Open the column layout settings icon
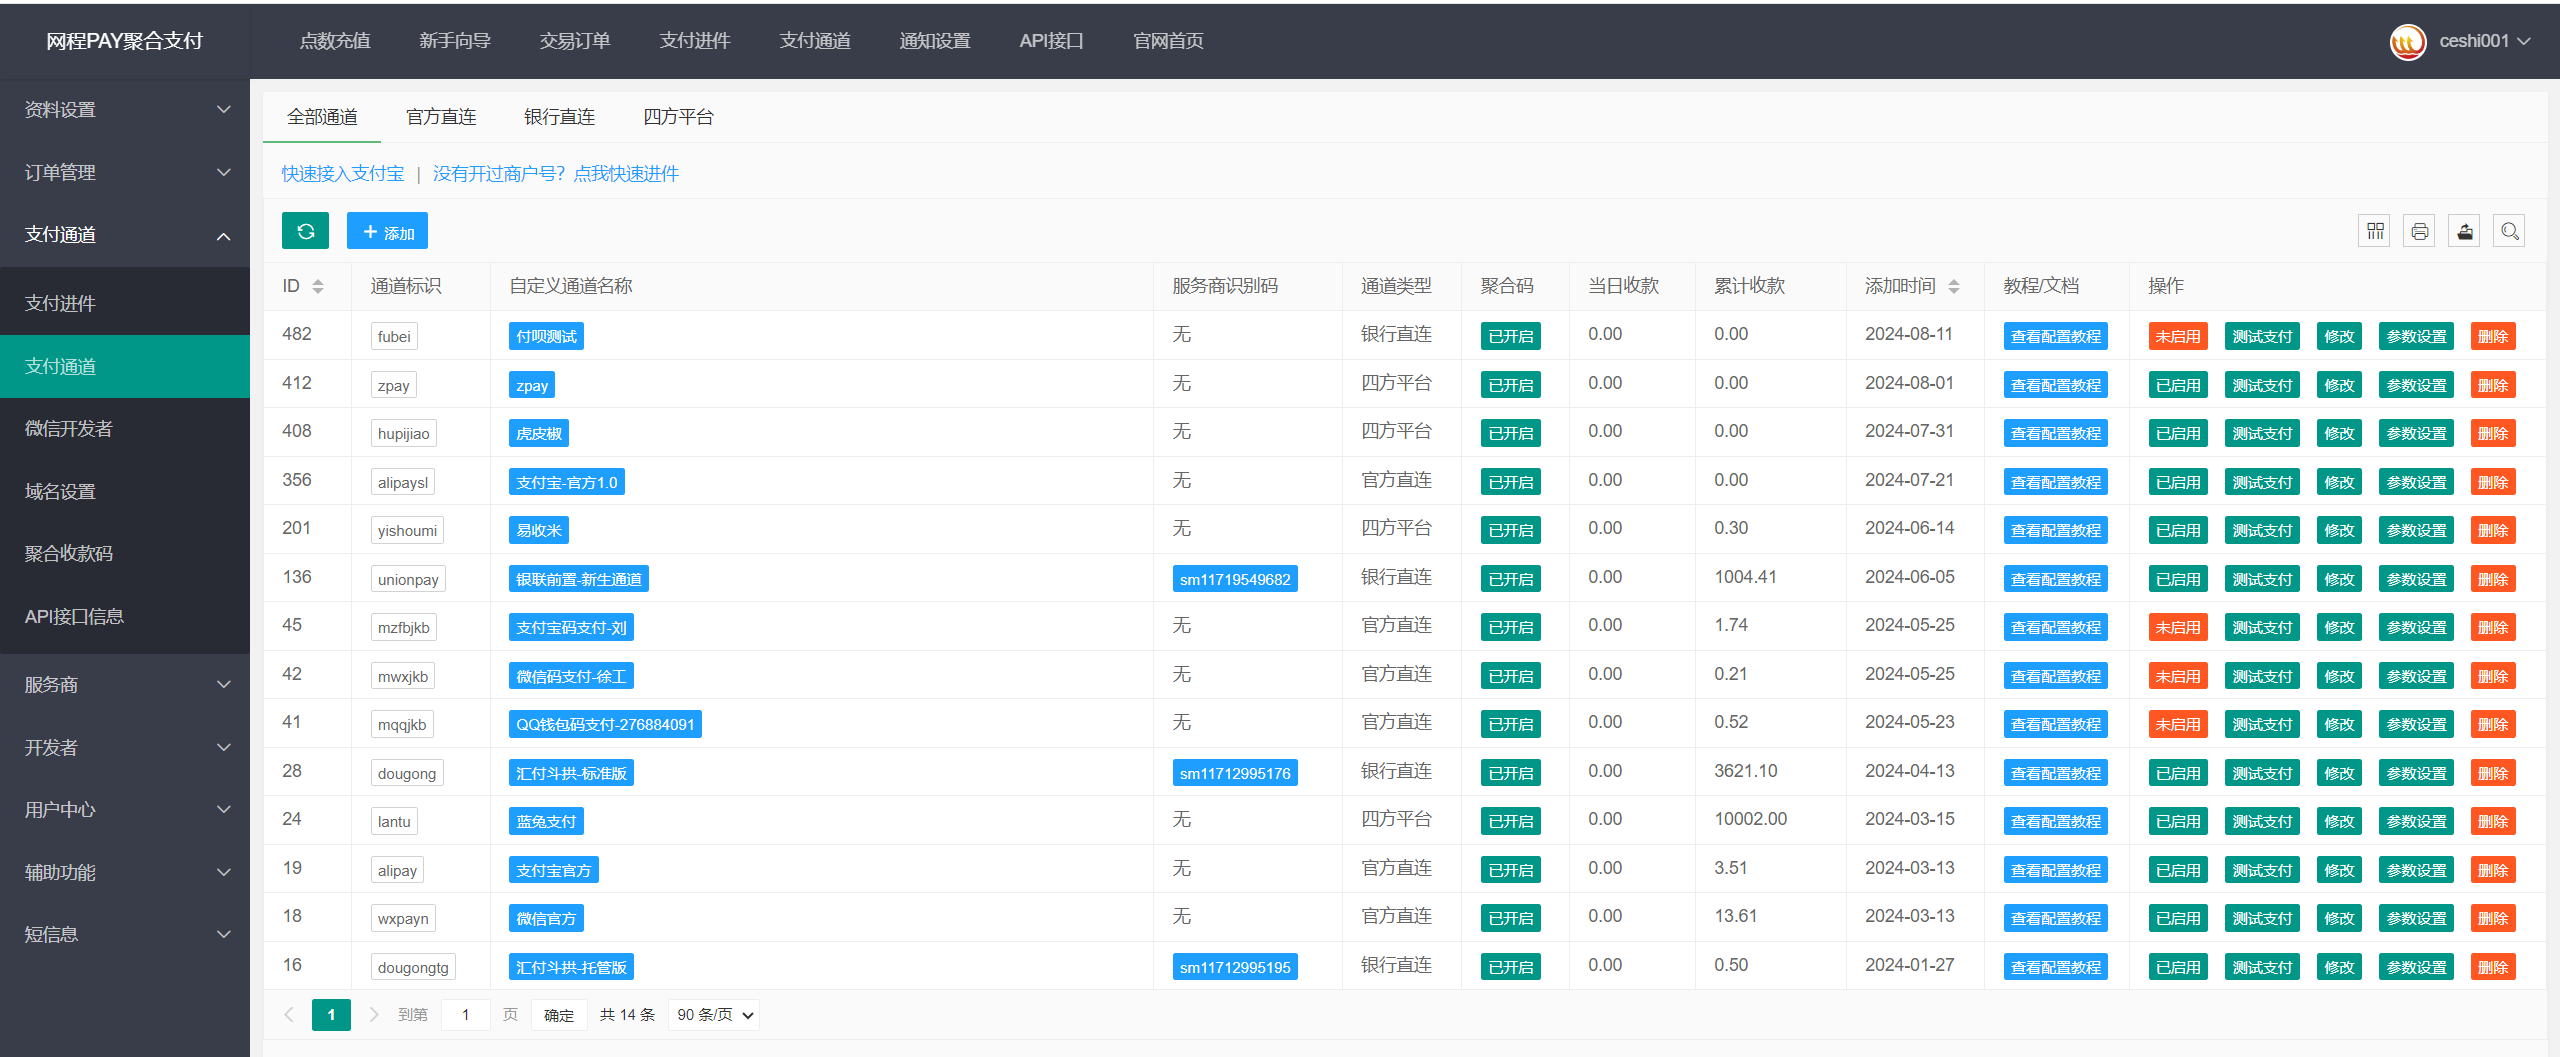Viewport: 2560px width, 1057px height. coord(2374,230)
